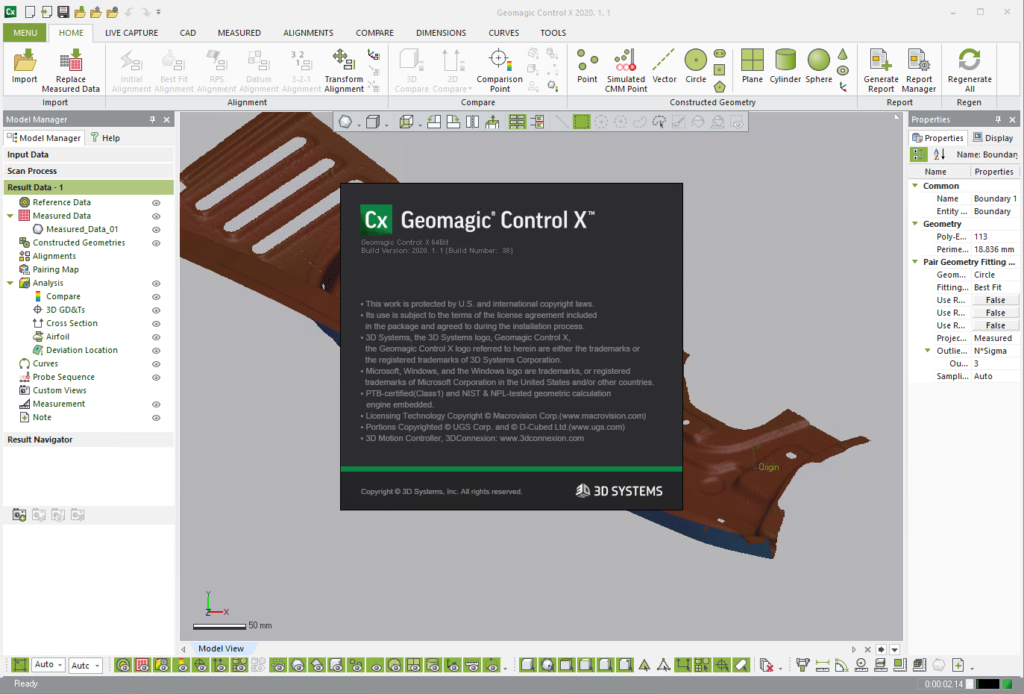Click Replace Measured Data icon
Viewport: 1024px width, 694px height.
point(71,70)
